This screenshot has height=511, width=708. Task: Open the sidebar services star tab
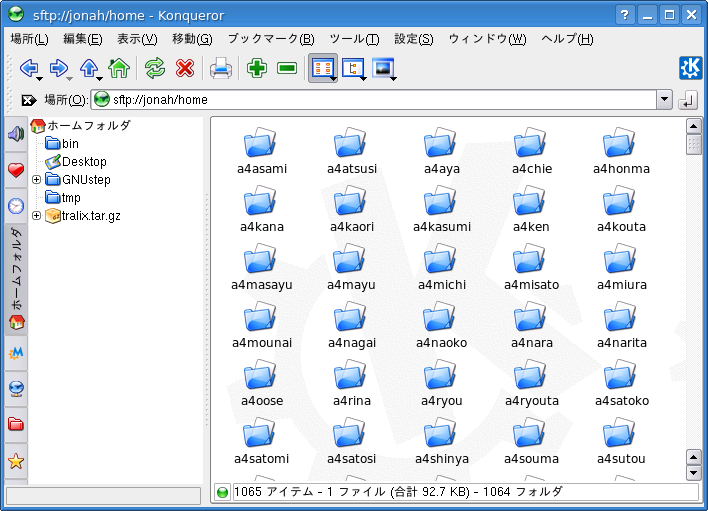[16, 461]
